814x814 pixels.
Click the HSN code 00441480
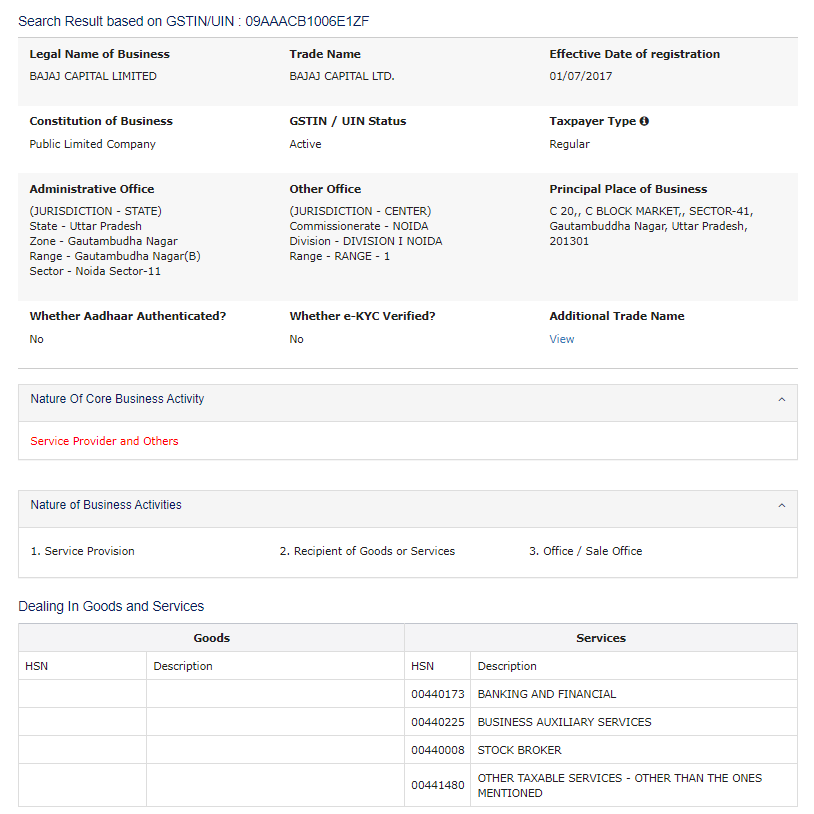[x=438, y=785]
